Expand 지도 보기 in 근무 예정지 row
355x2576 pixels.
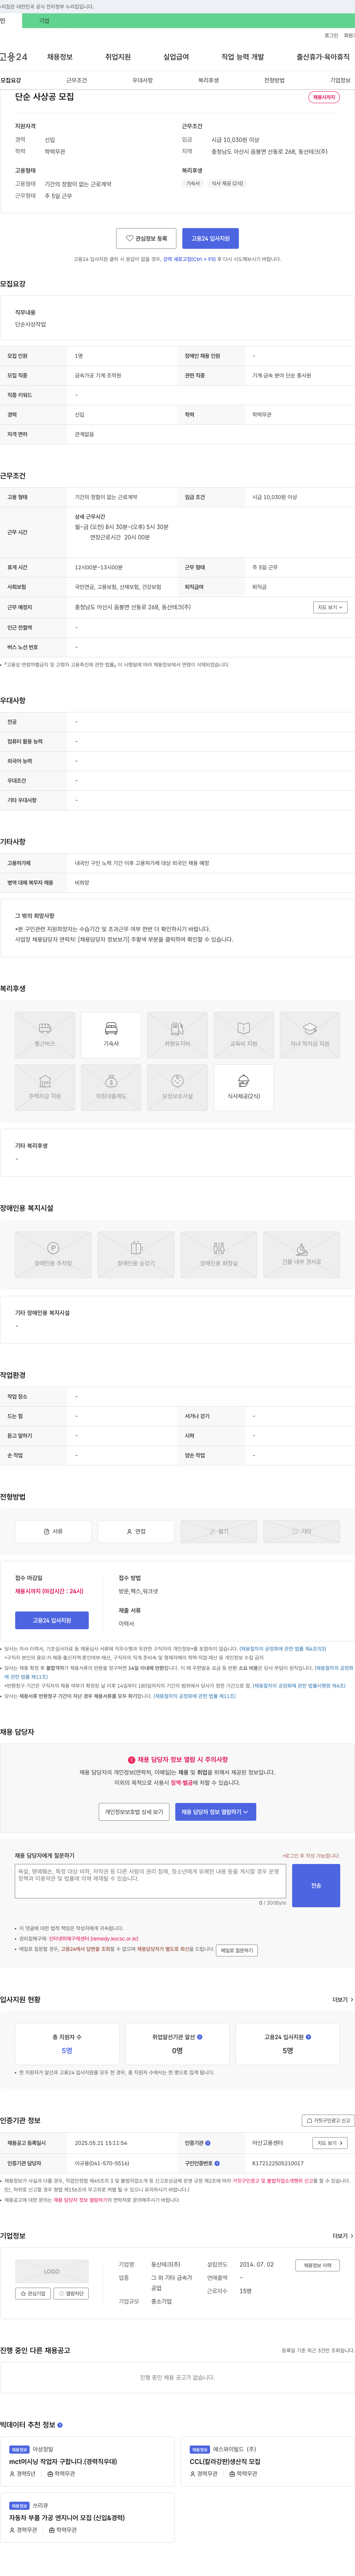tap(330, 607)
